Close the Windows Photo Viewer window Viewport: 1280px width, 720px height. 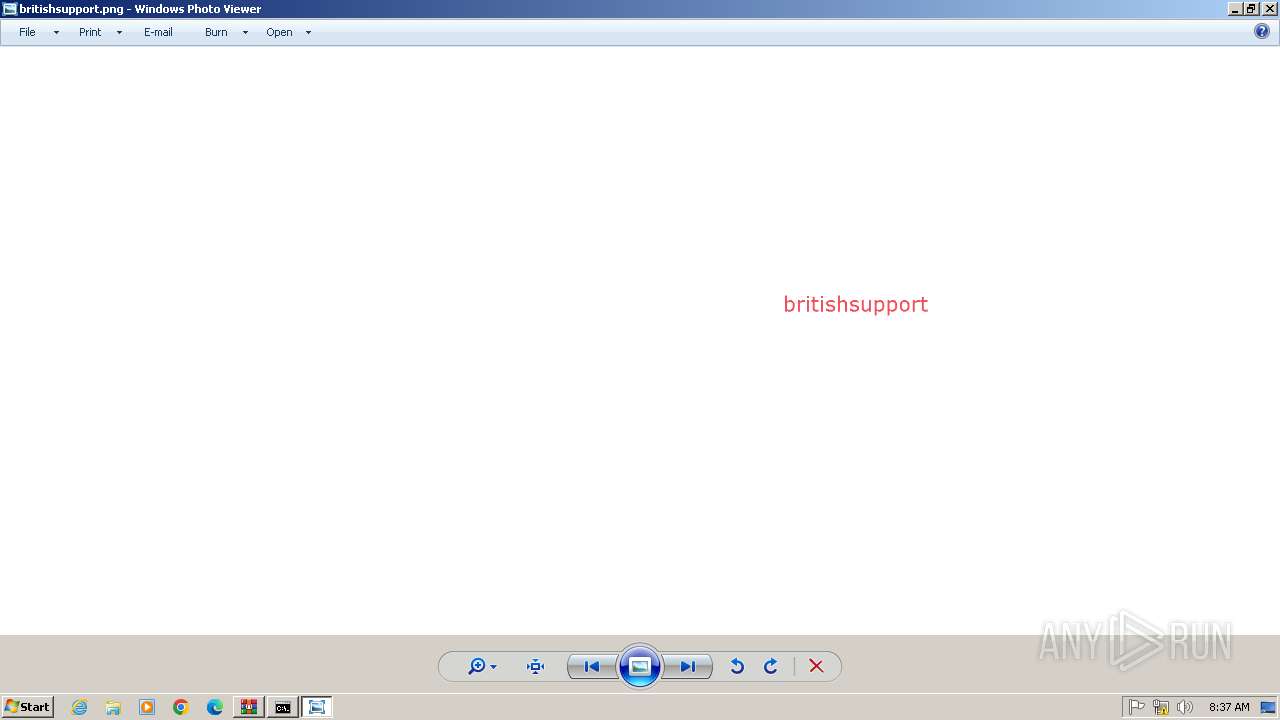point(1269,9)
